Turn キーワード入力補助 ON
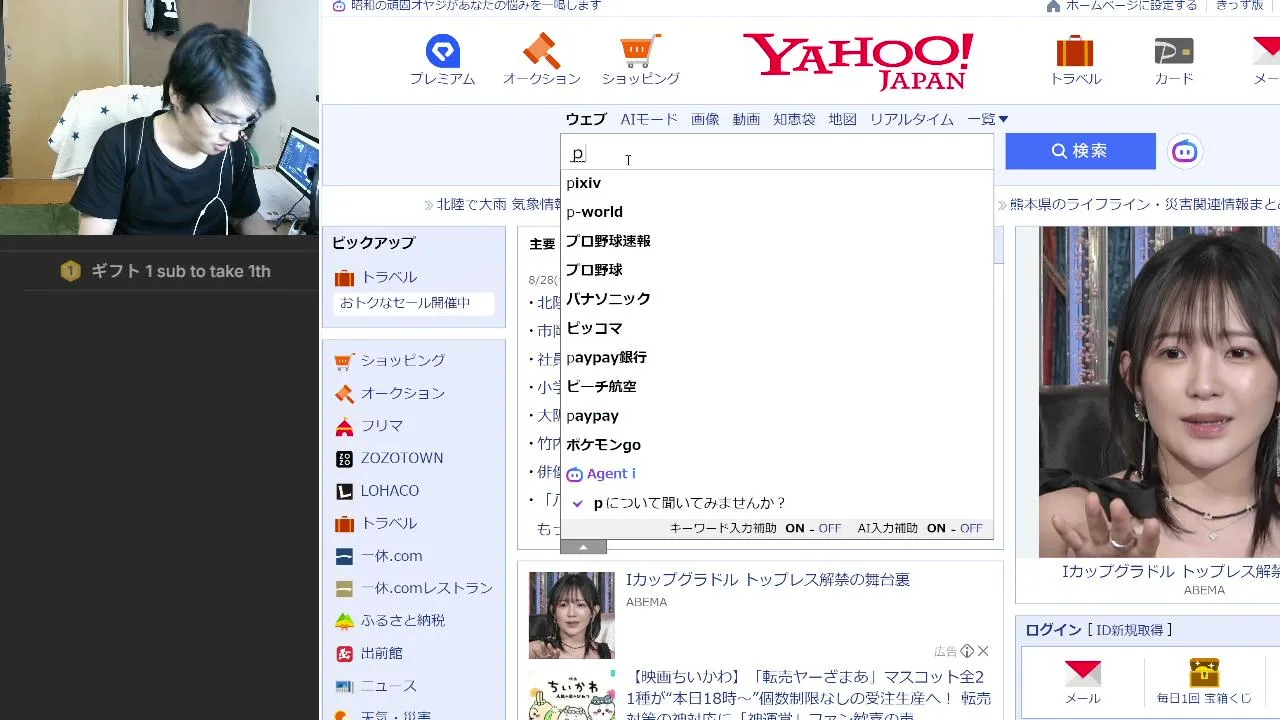The width and height of the screenshot is (1280, 720). click(795, 528)
